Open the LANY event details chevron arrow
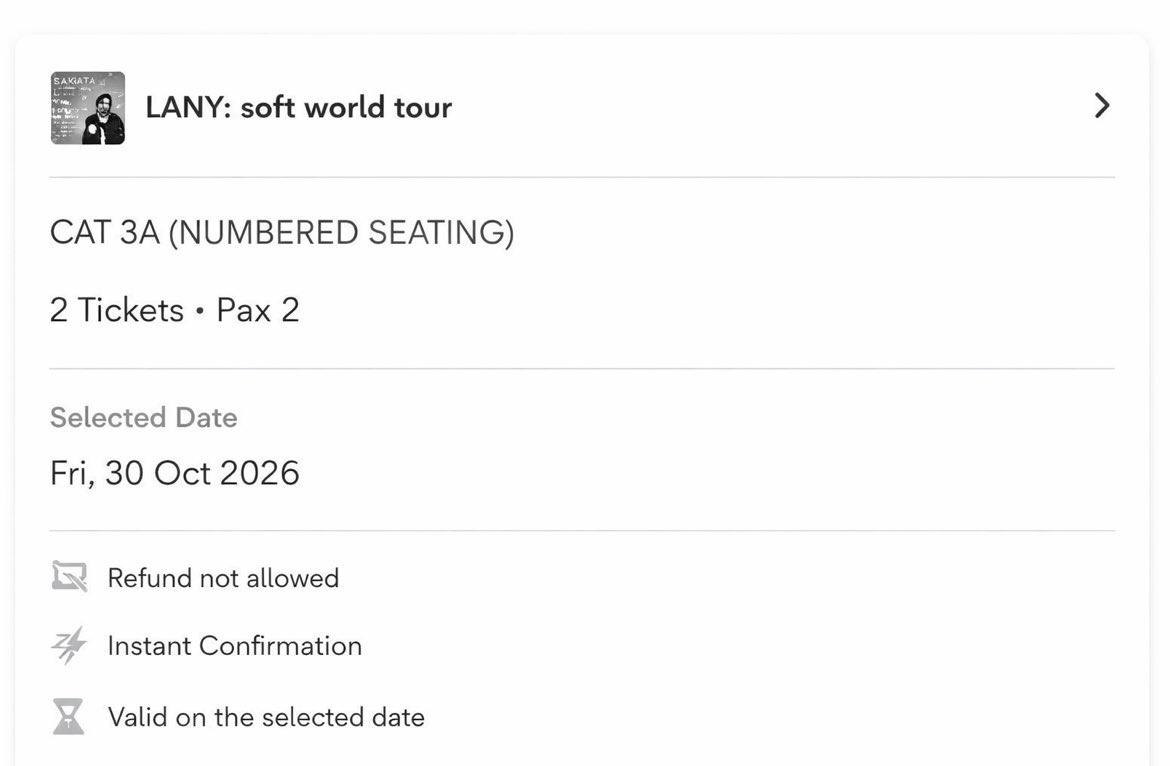The height and width of the screenshot is (766, 1170). point(1102,106)
